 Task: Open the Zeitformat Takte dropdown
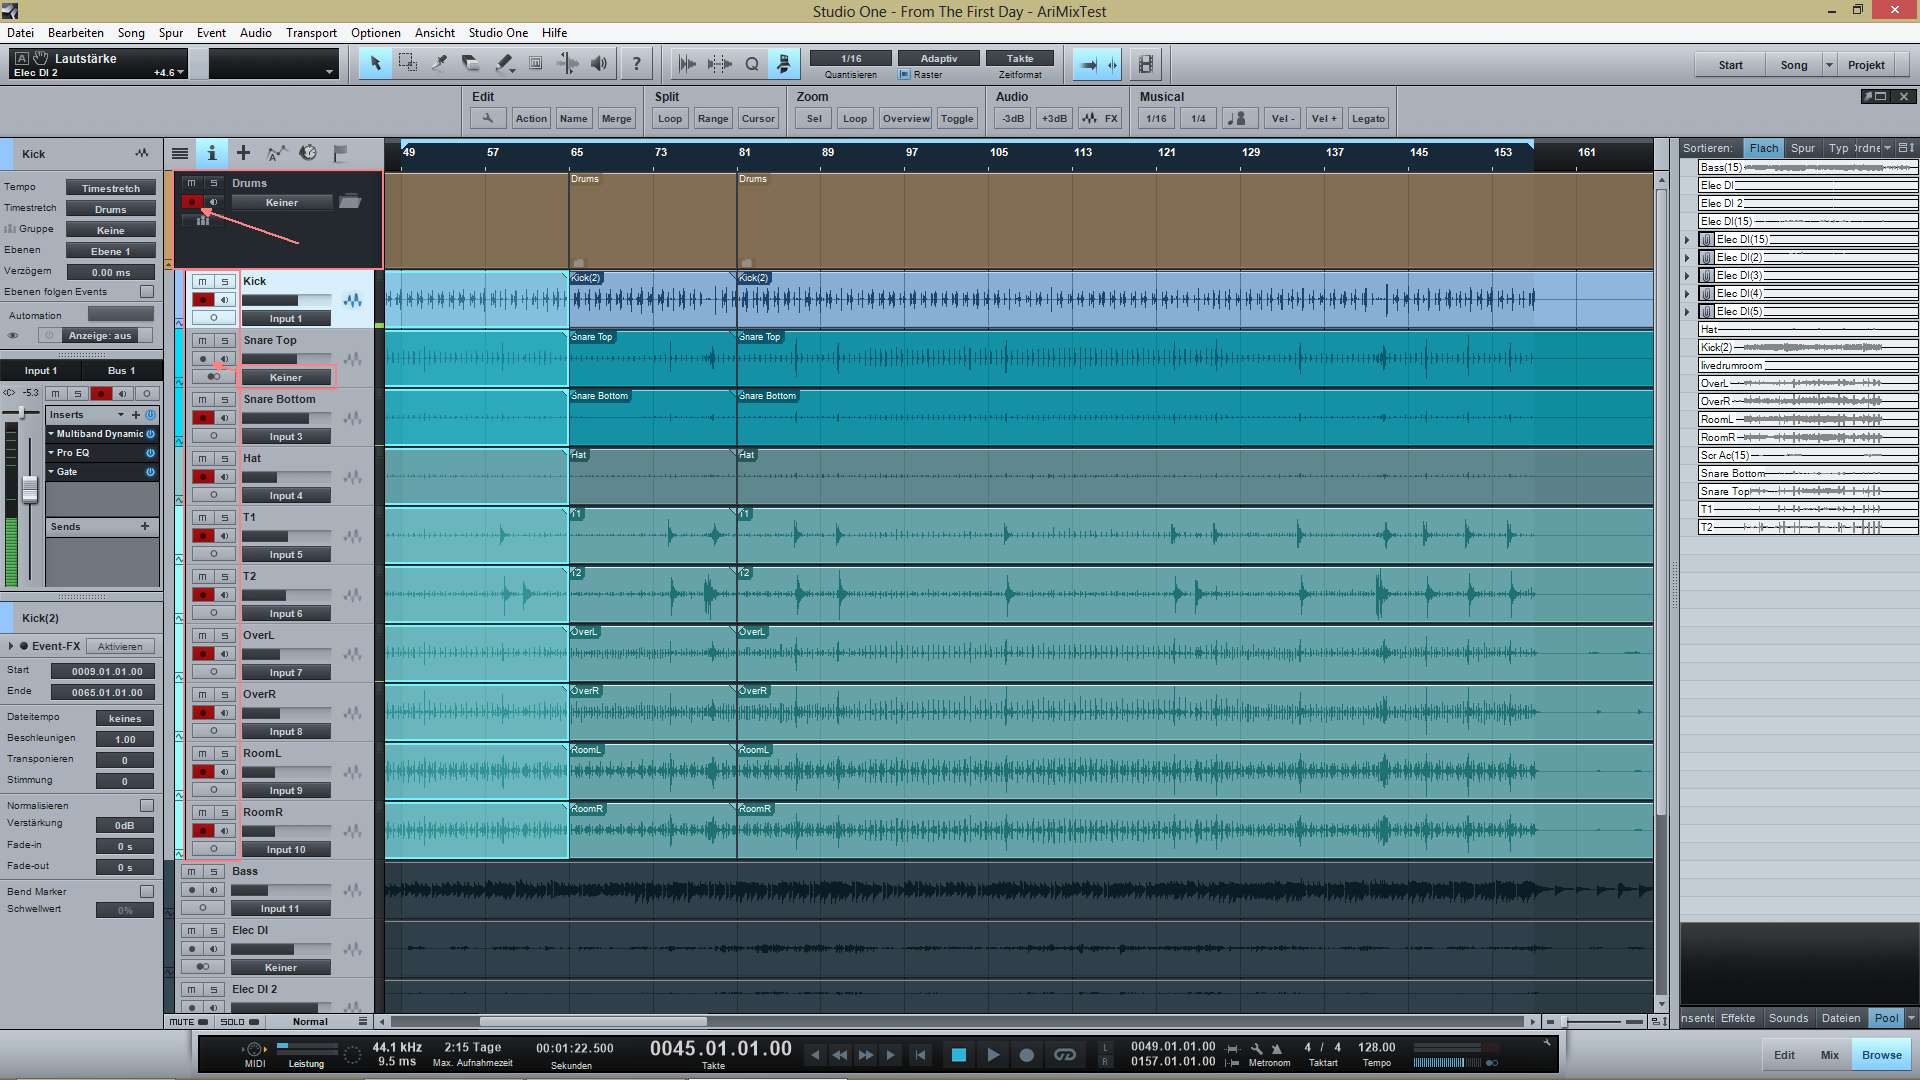[1020, 58]
